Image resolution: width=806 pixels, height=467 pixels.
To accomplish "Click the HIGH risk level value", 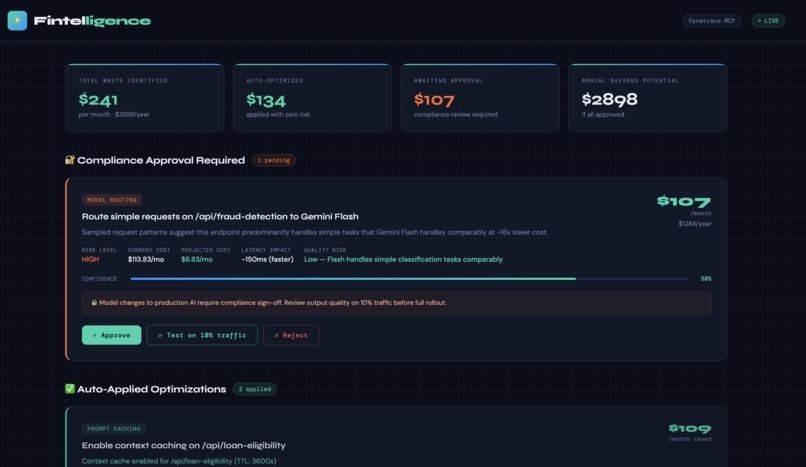I will [x=90, y=259].
